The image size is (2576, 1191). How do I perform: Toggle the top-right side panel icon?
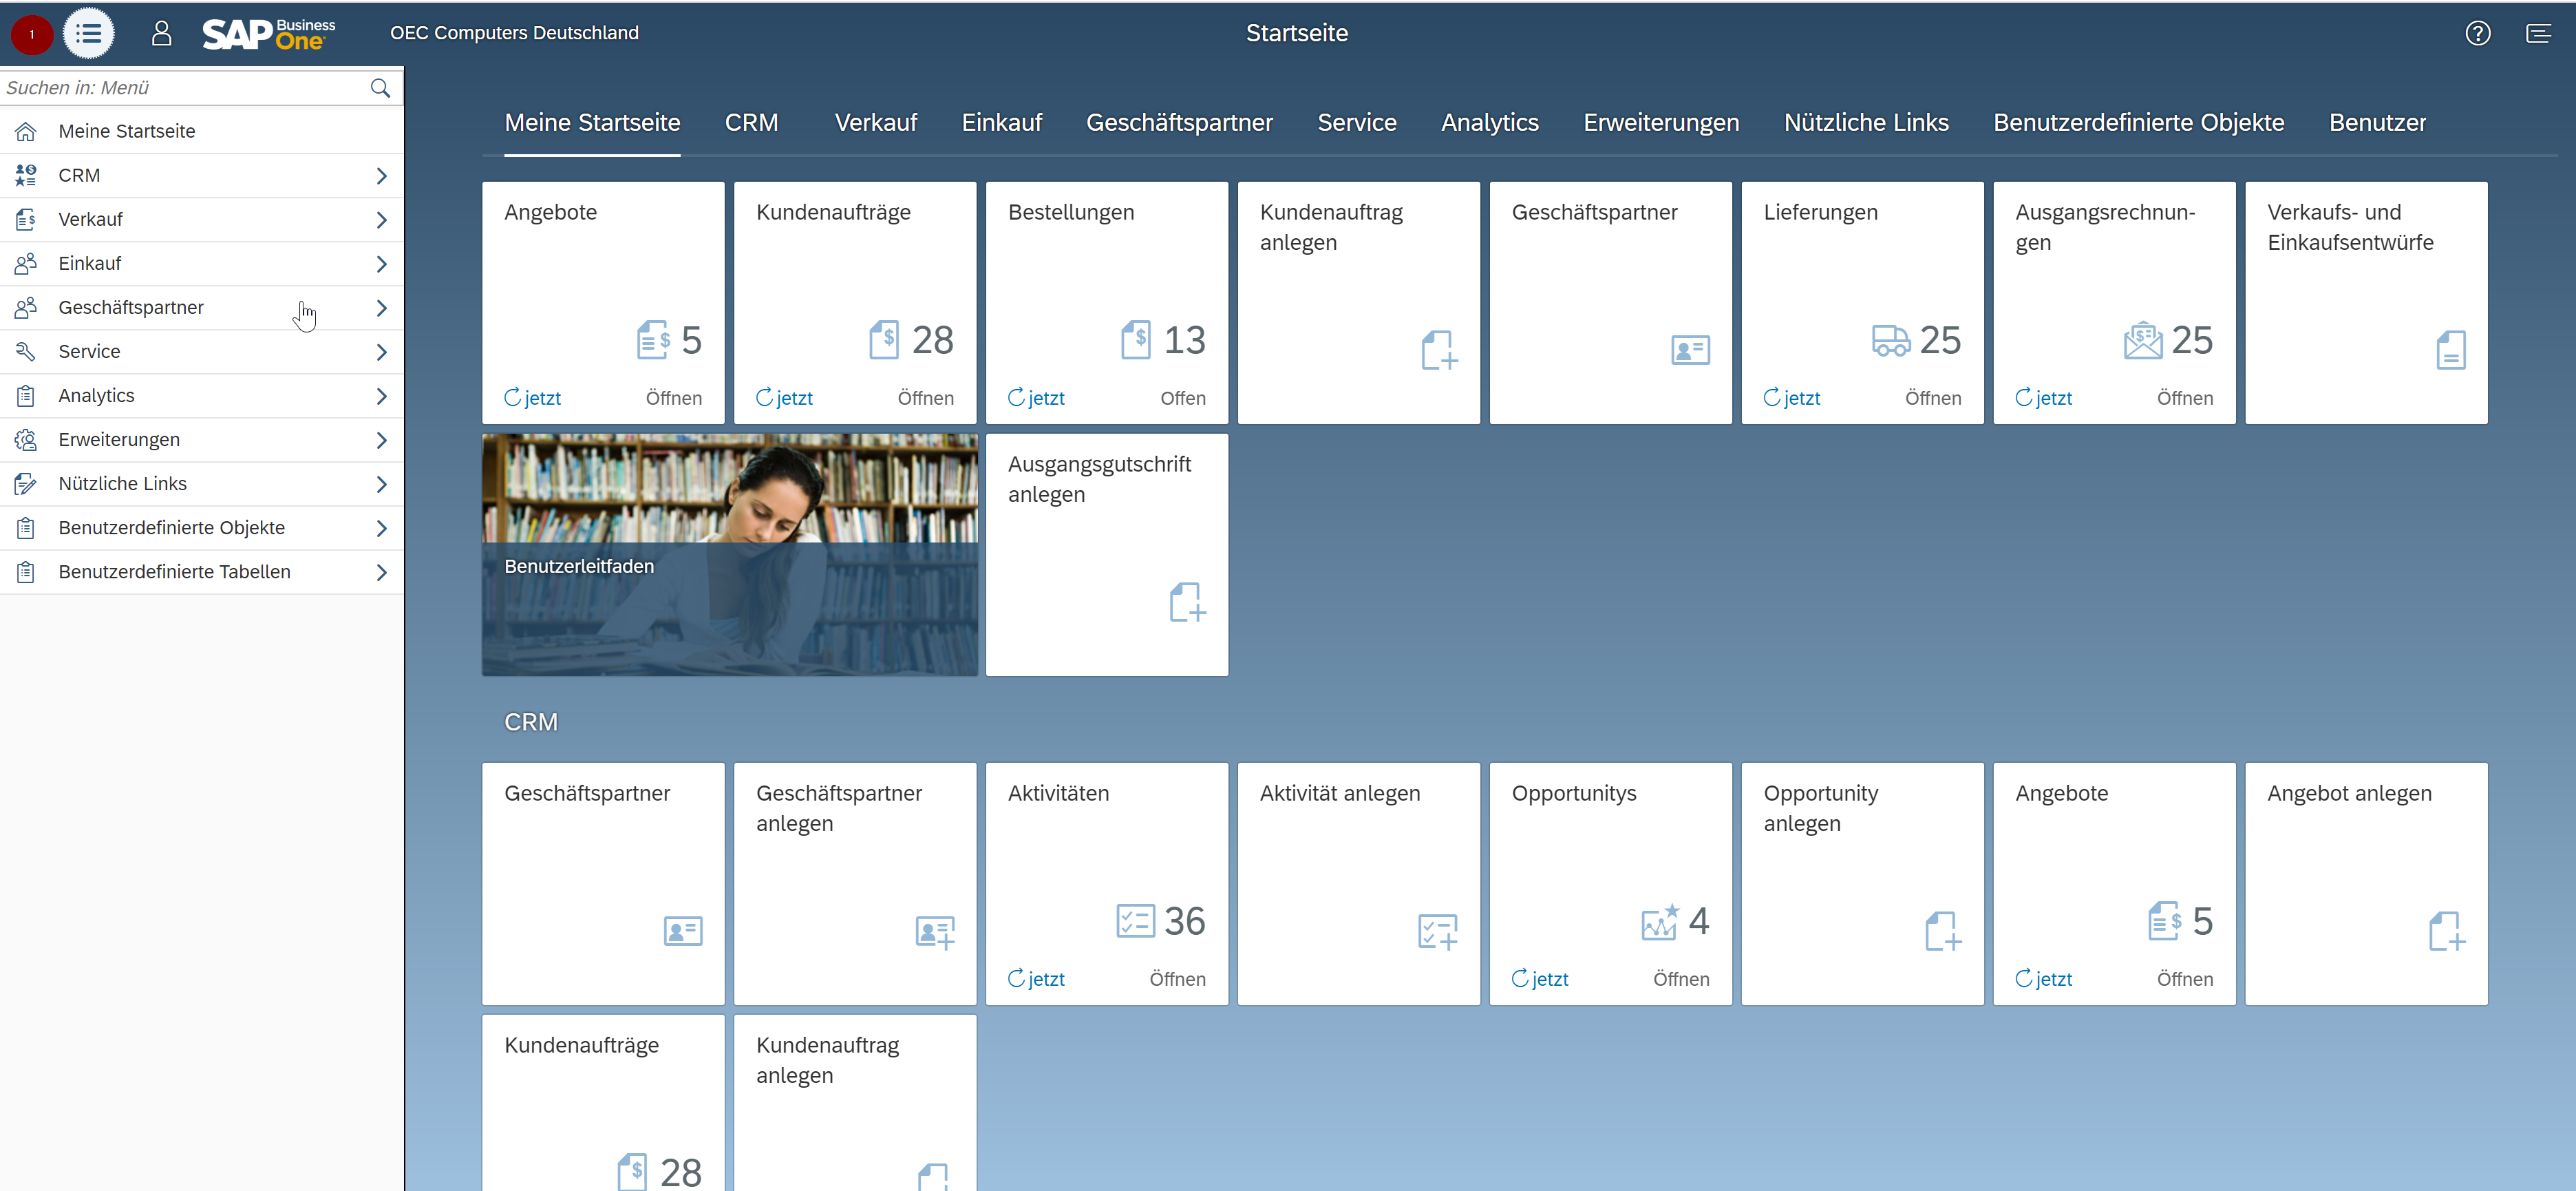2538,34
